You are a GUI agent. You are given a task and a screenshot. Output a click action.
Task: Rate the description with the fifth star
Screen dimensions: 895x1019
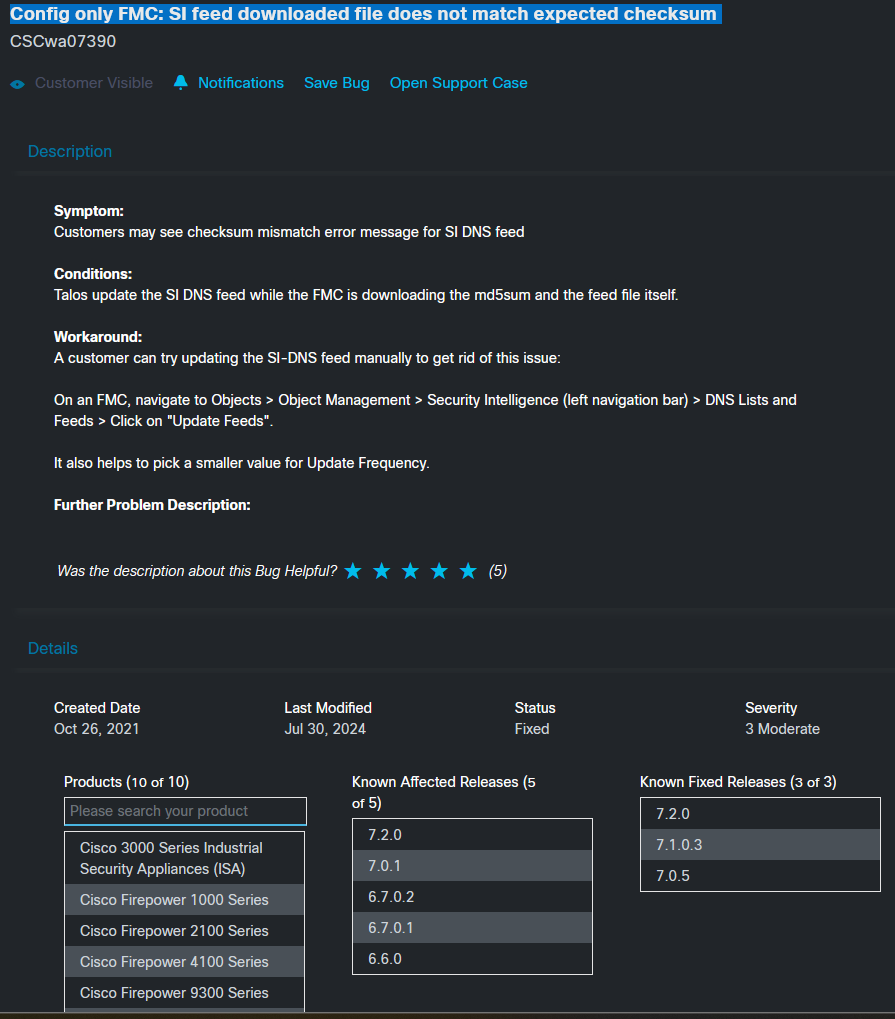point(468,570)
